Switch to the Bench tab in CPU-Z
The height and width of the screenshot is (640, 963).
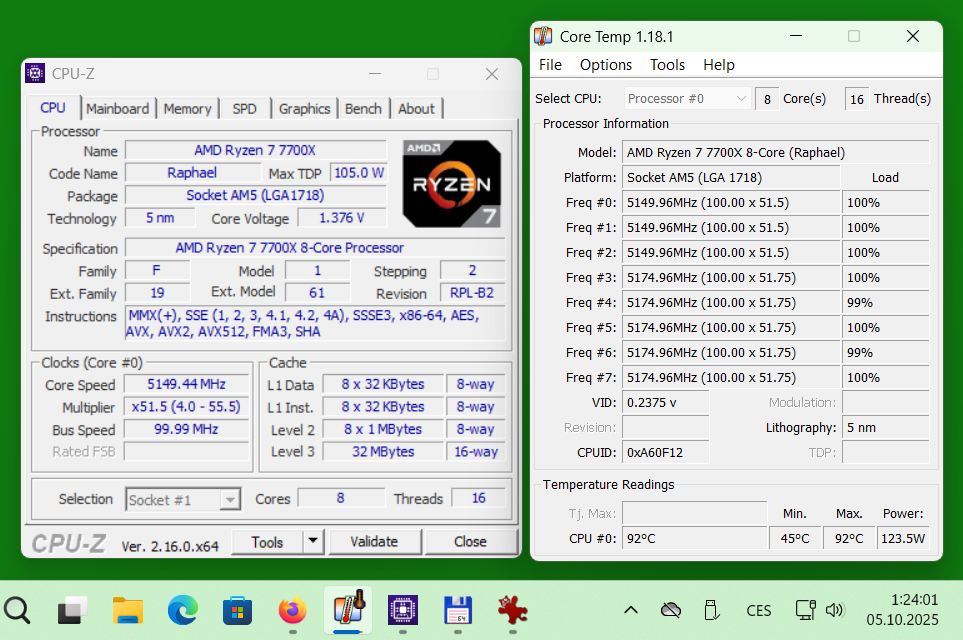tap(363, 108)
